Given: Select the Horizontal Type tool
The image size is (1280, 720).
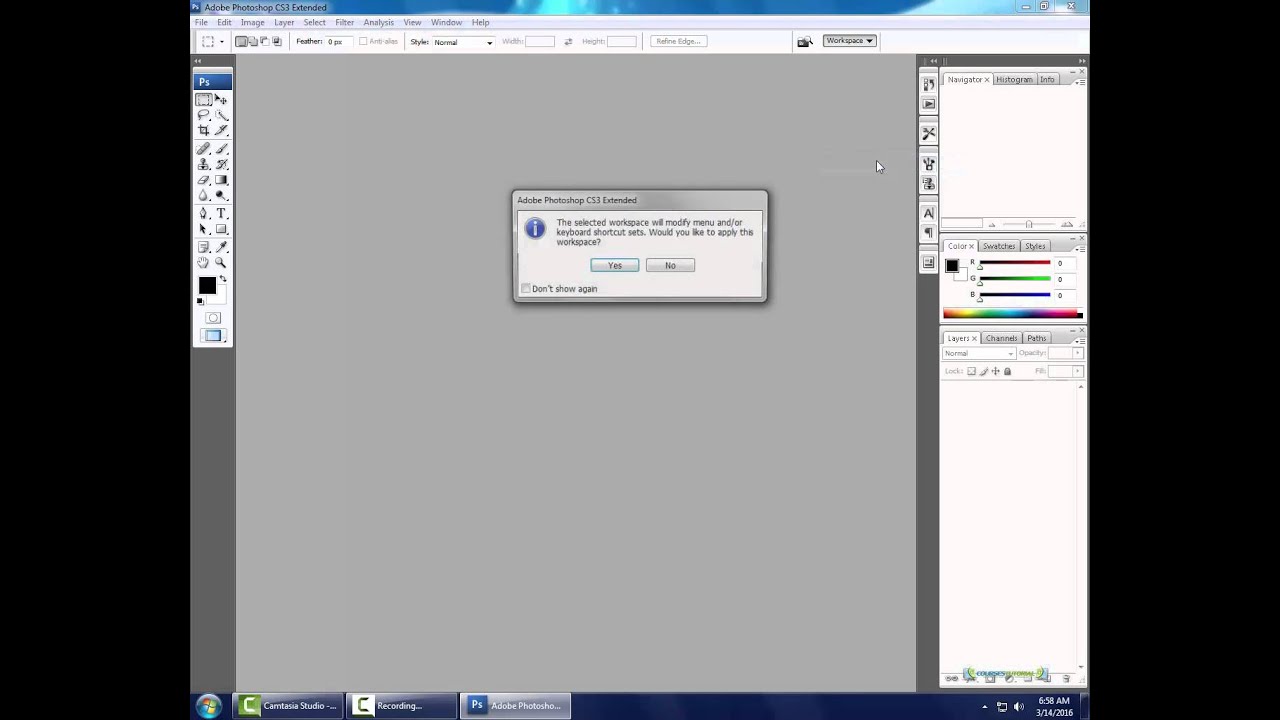Looking at the screenshot, I should click(221, 213).
